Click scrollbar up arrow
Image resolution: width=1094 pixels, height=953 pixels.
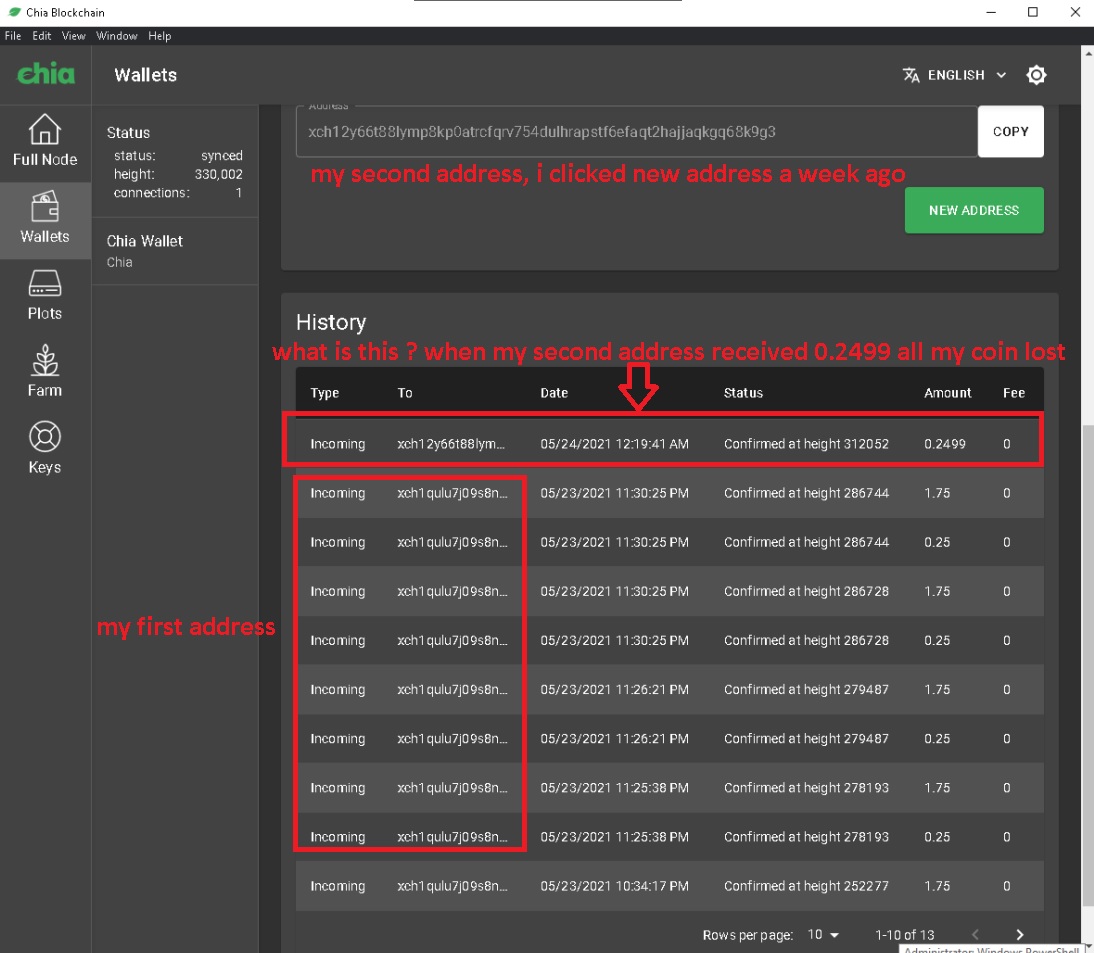(1088, 53)
